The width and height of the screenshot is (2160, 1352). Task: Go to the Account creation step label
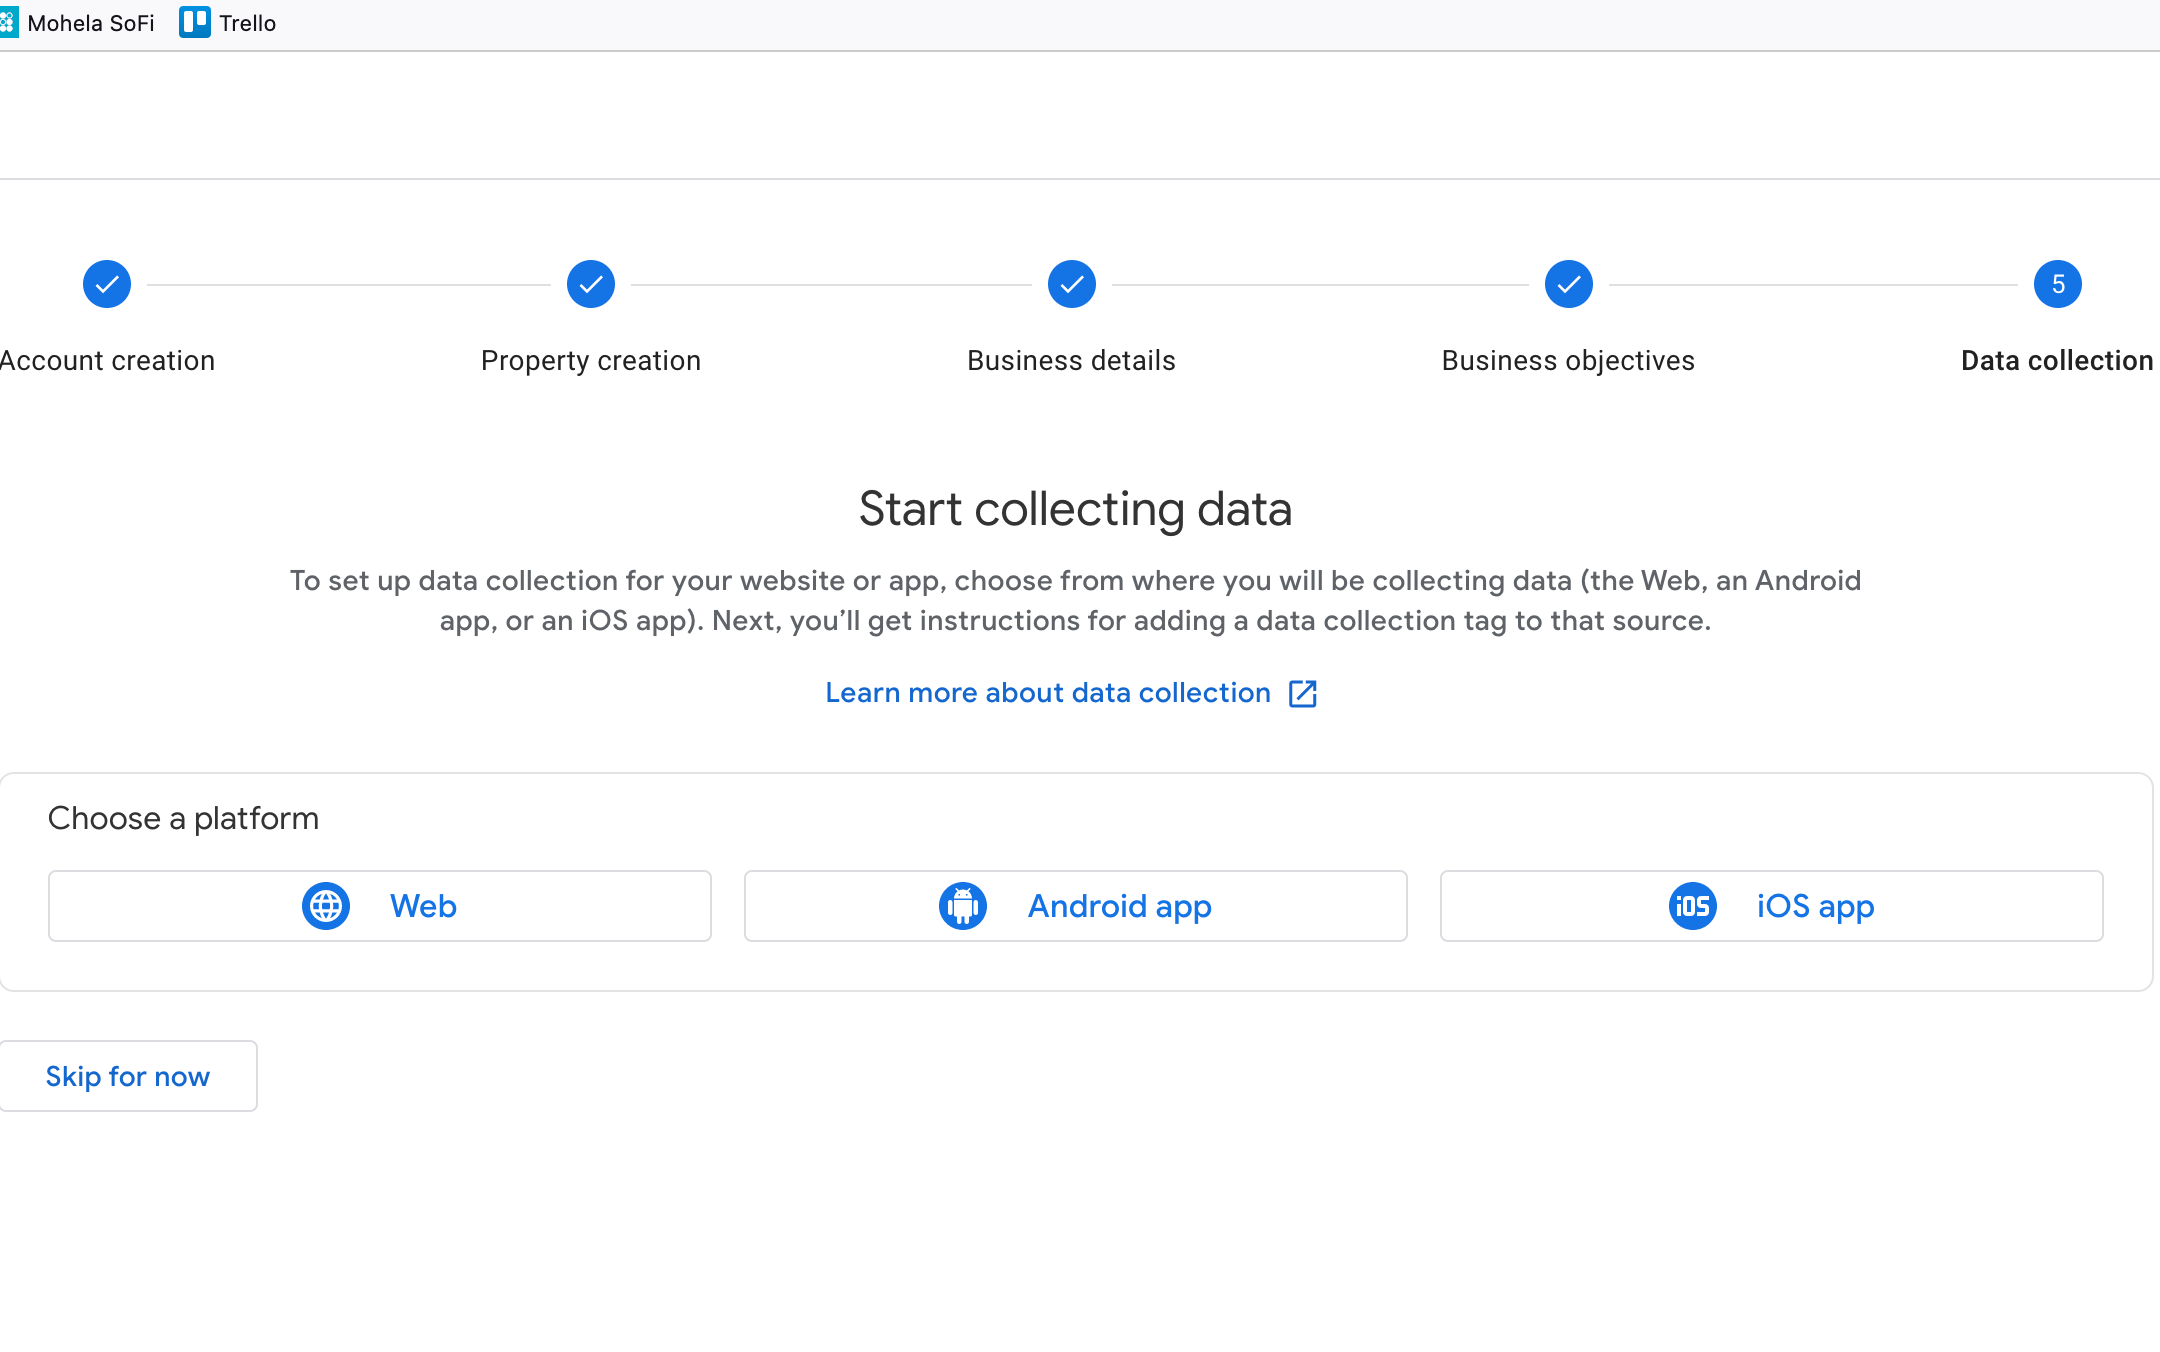107,361
